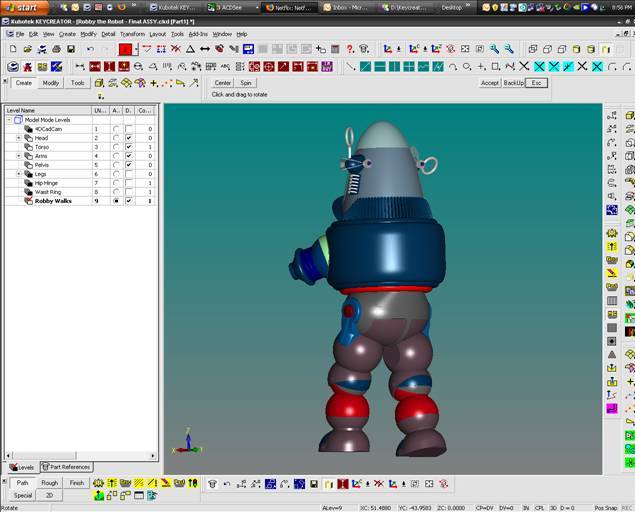Toggle display checkbox for 4DCadCam level
Screen dimensions: 635x512
(x=128, y=129)
